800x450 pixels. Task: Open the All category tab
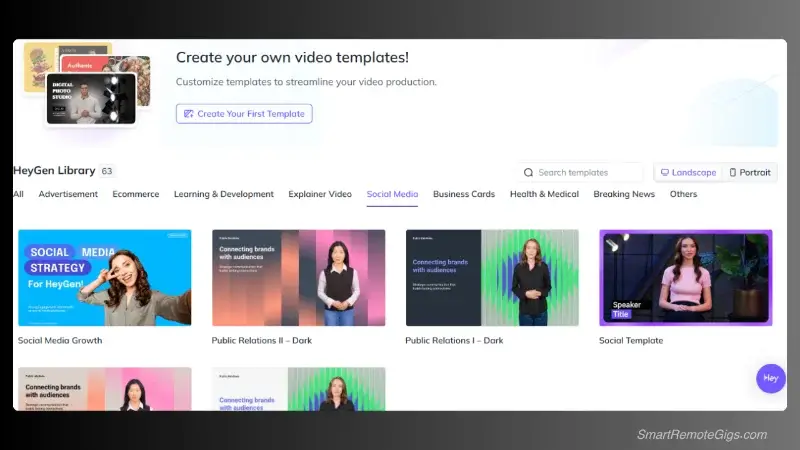(x=18, y=194)
